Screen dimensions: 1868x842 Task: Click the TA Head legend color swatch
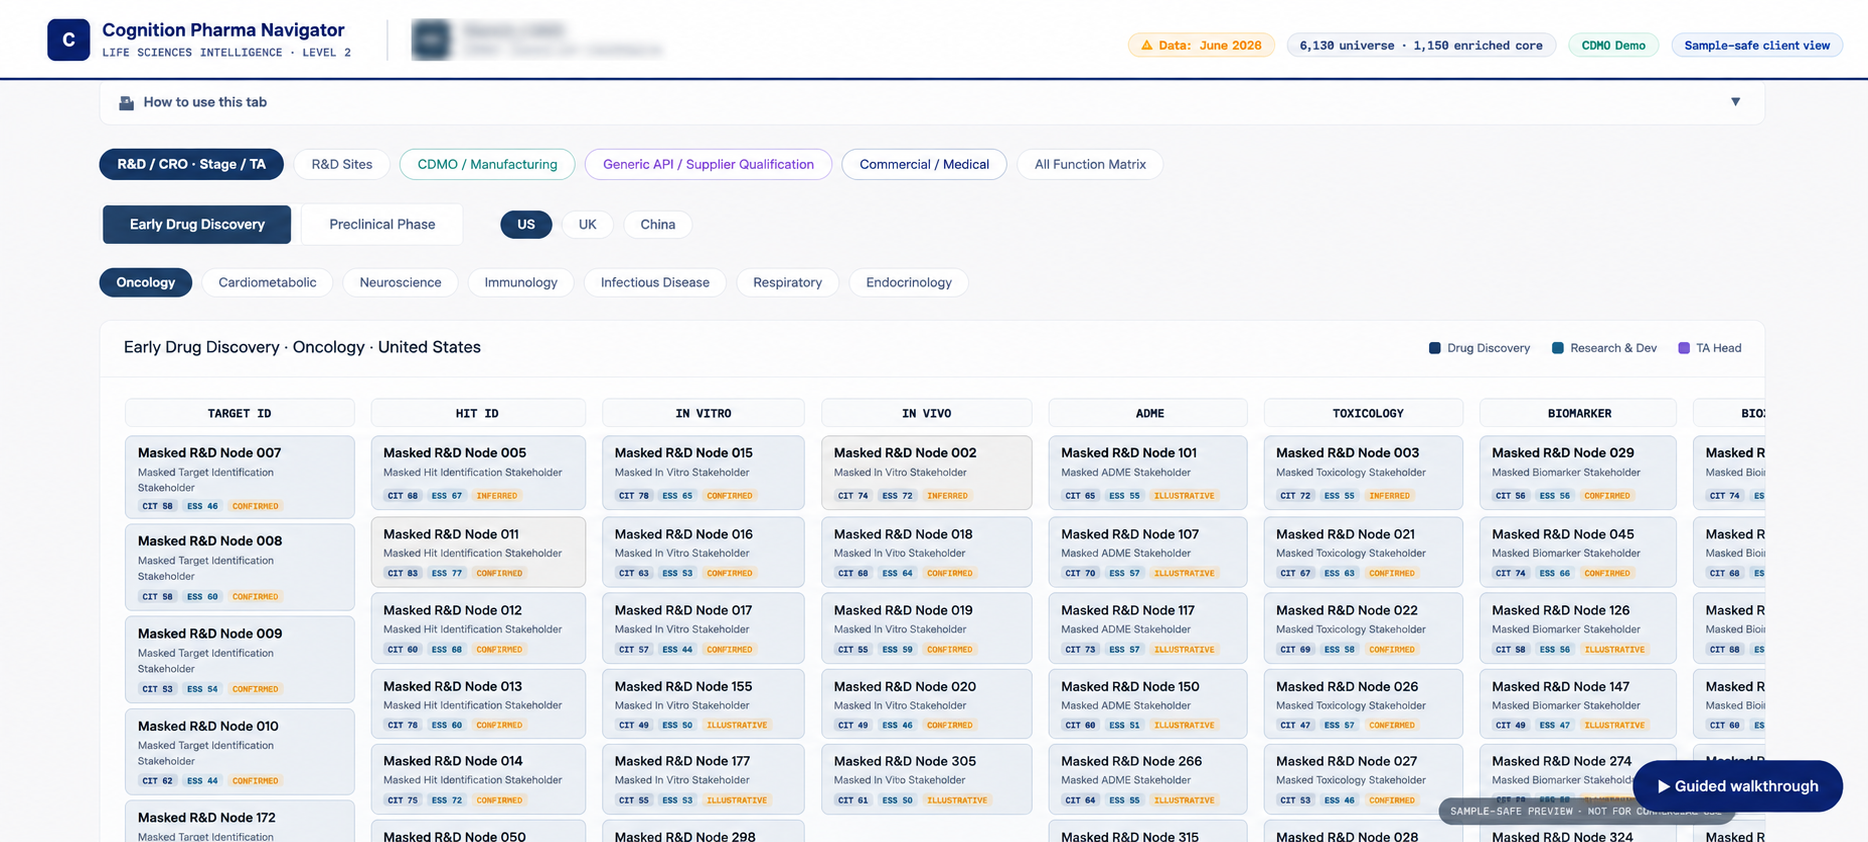(1684, 348)
